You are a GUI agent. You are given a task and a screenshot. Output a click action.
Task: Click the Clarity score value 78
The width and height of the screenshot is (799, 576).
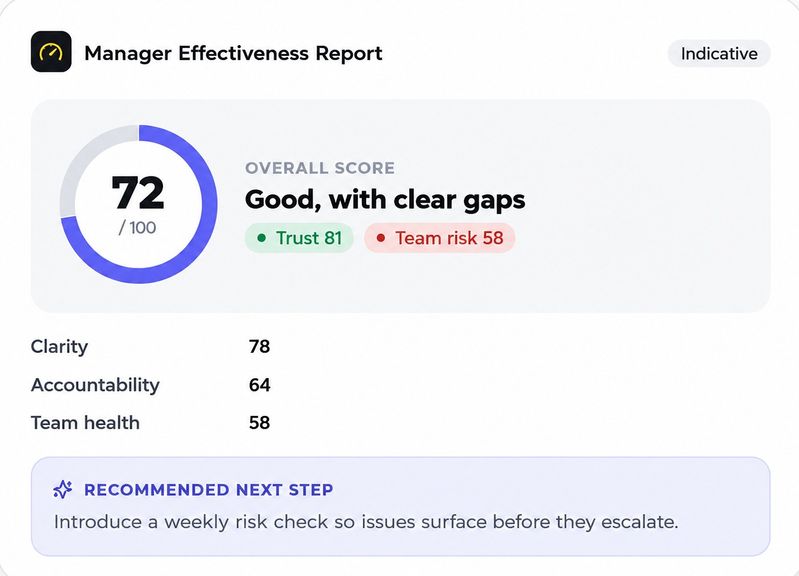[x=259, y=347]
